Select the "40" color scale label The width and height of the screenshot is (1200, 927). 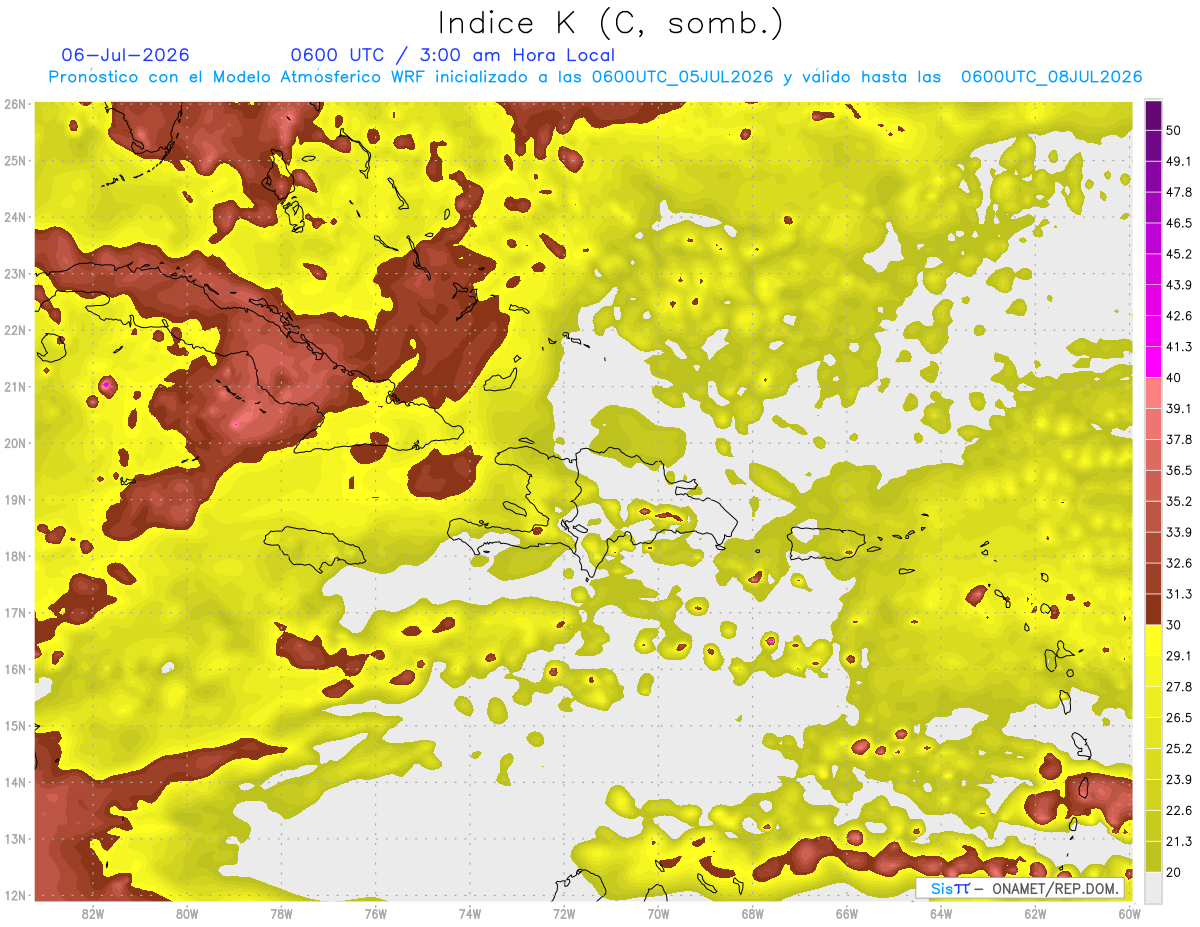1174,378
